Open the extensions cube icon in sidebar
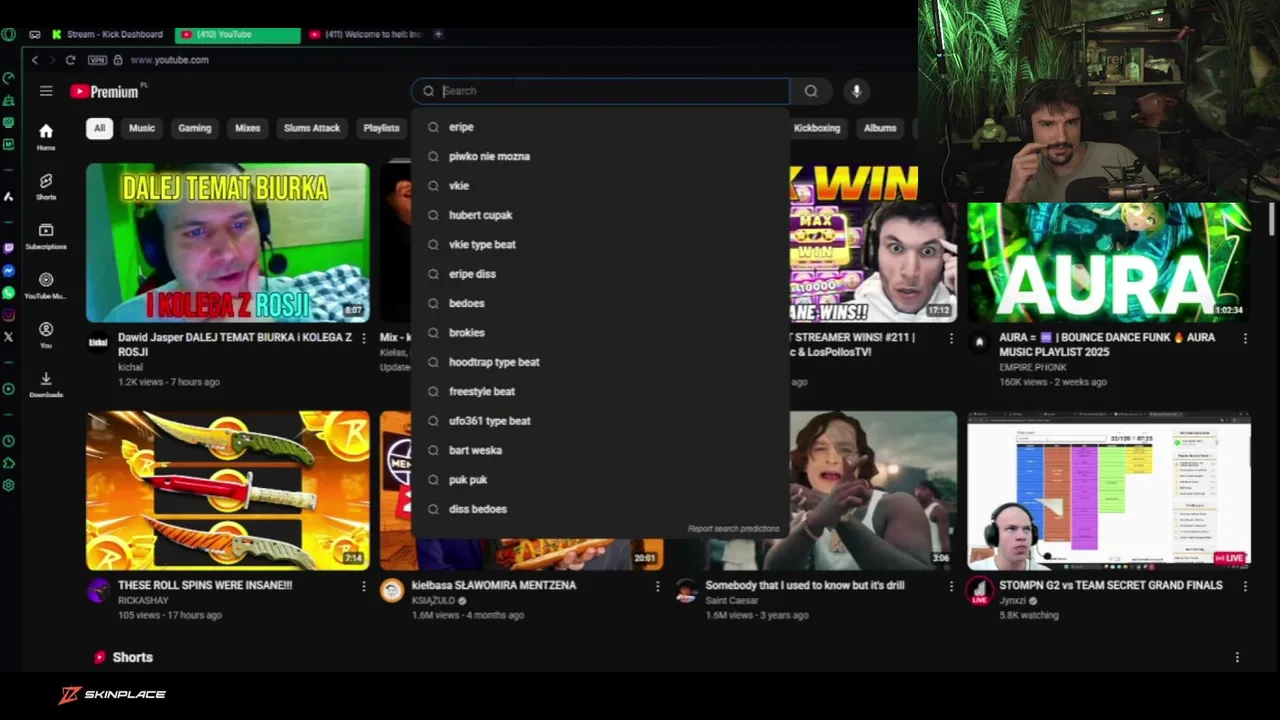Screen dimensions: 1280x720 click(x=9, y=463)
